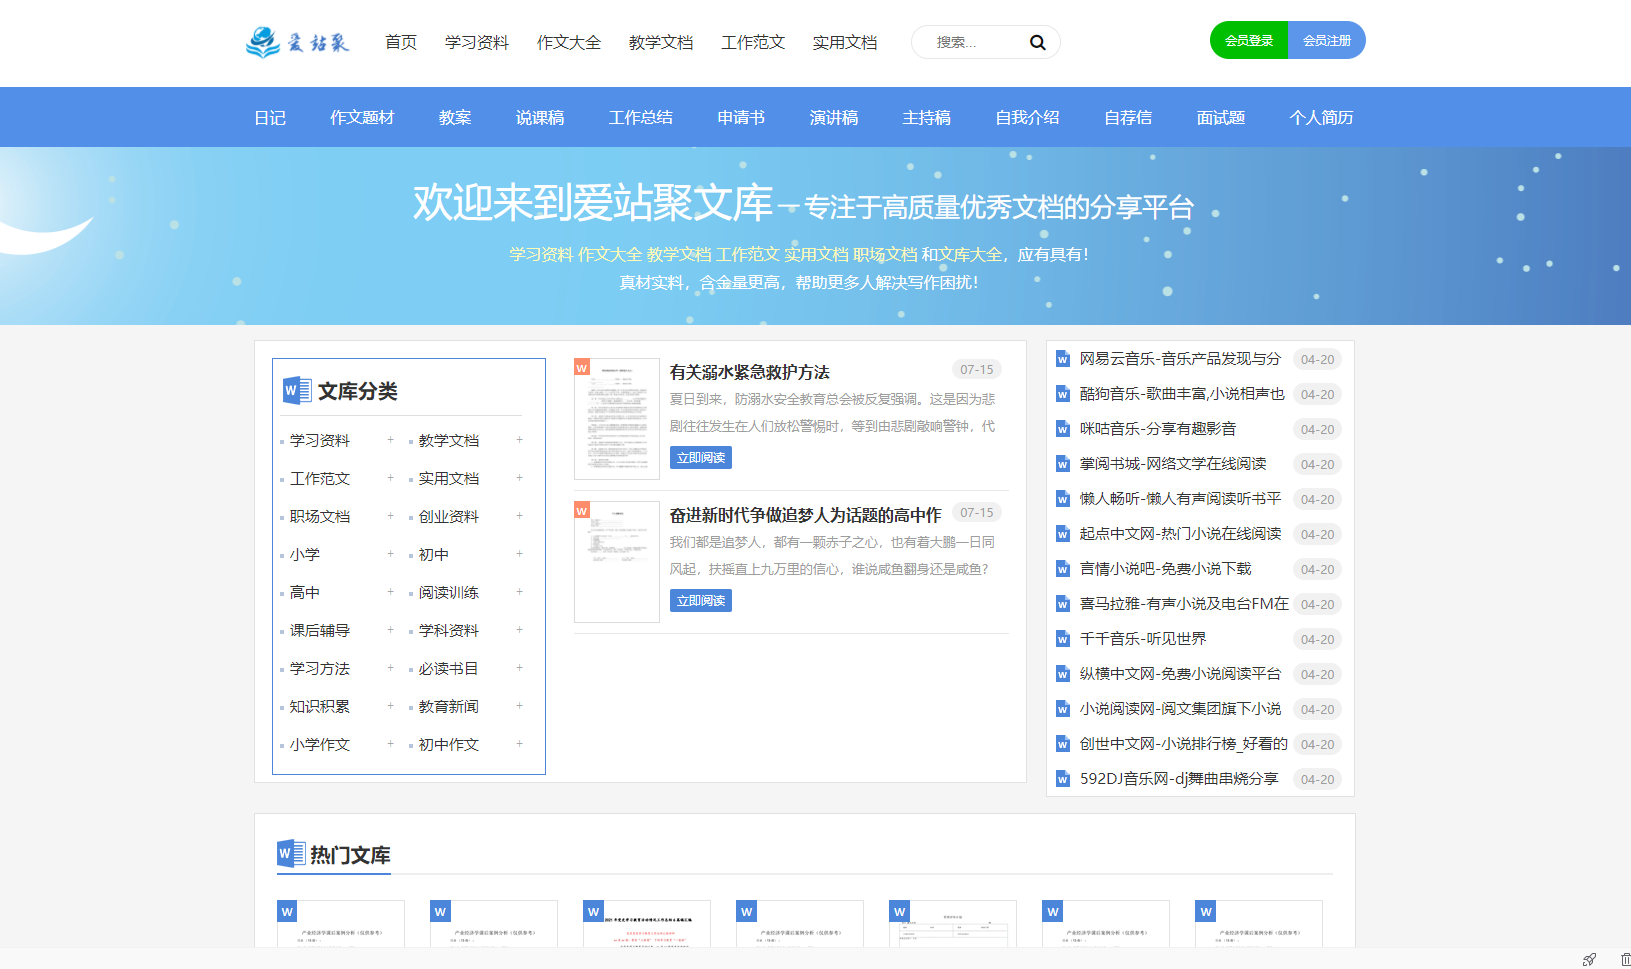The height and width of the screenshot is (969, 1631).
Task: Click the Word icon next to 言情小说吧 entry
Action: (1062, 569)
